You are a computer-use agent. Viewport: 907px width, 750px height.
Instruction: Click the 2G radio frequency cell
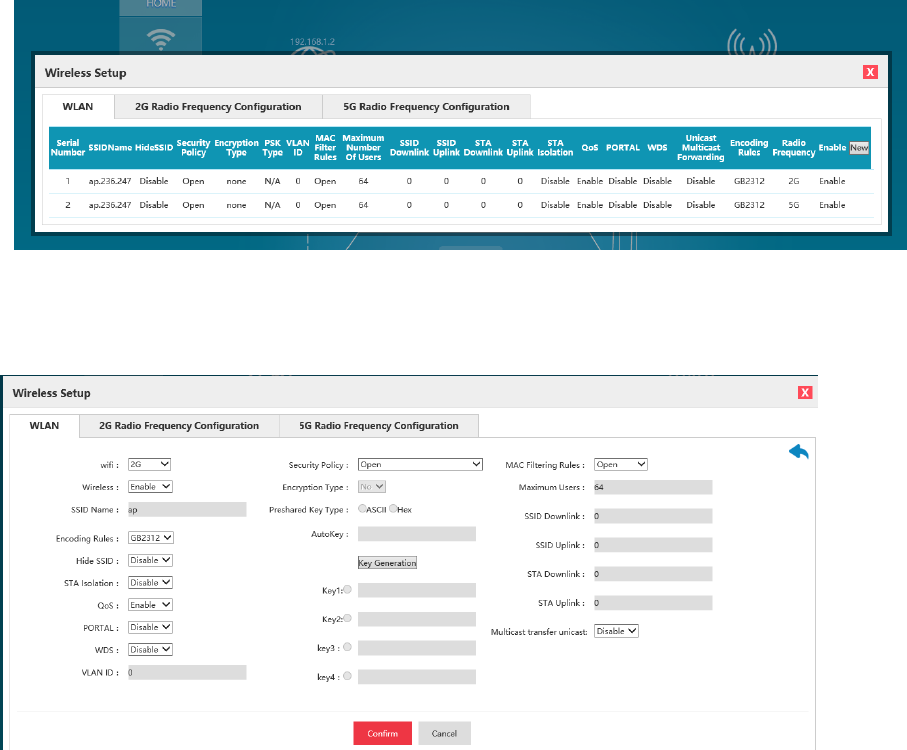794,181
